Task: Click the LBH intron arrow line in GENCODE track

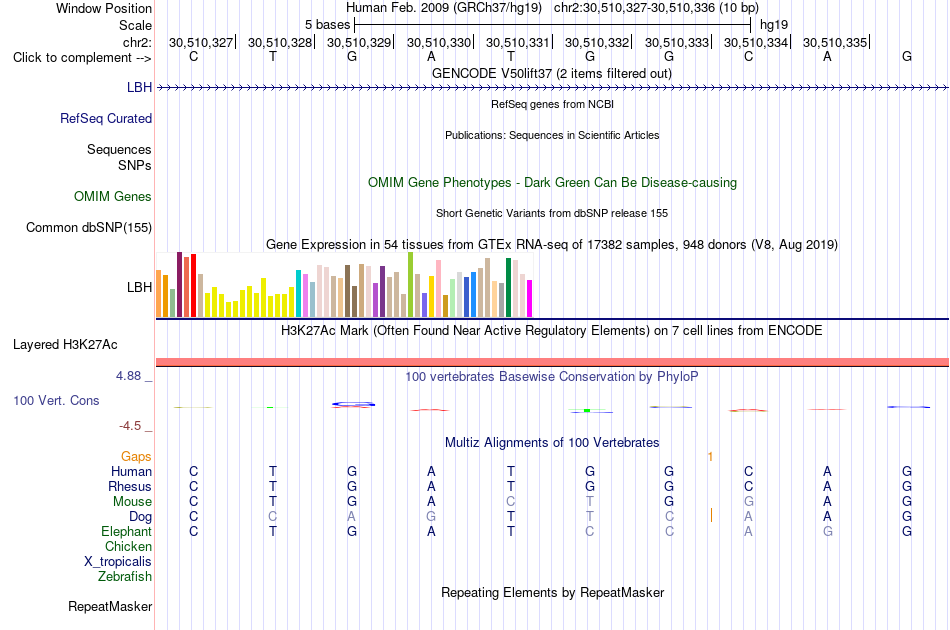Action: tap(552, 88)
